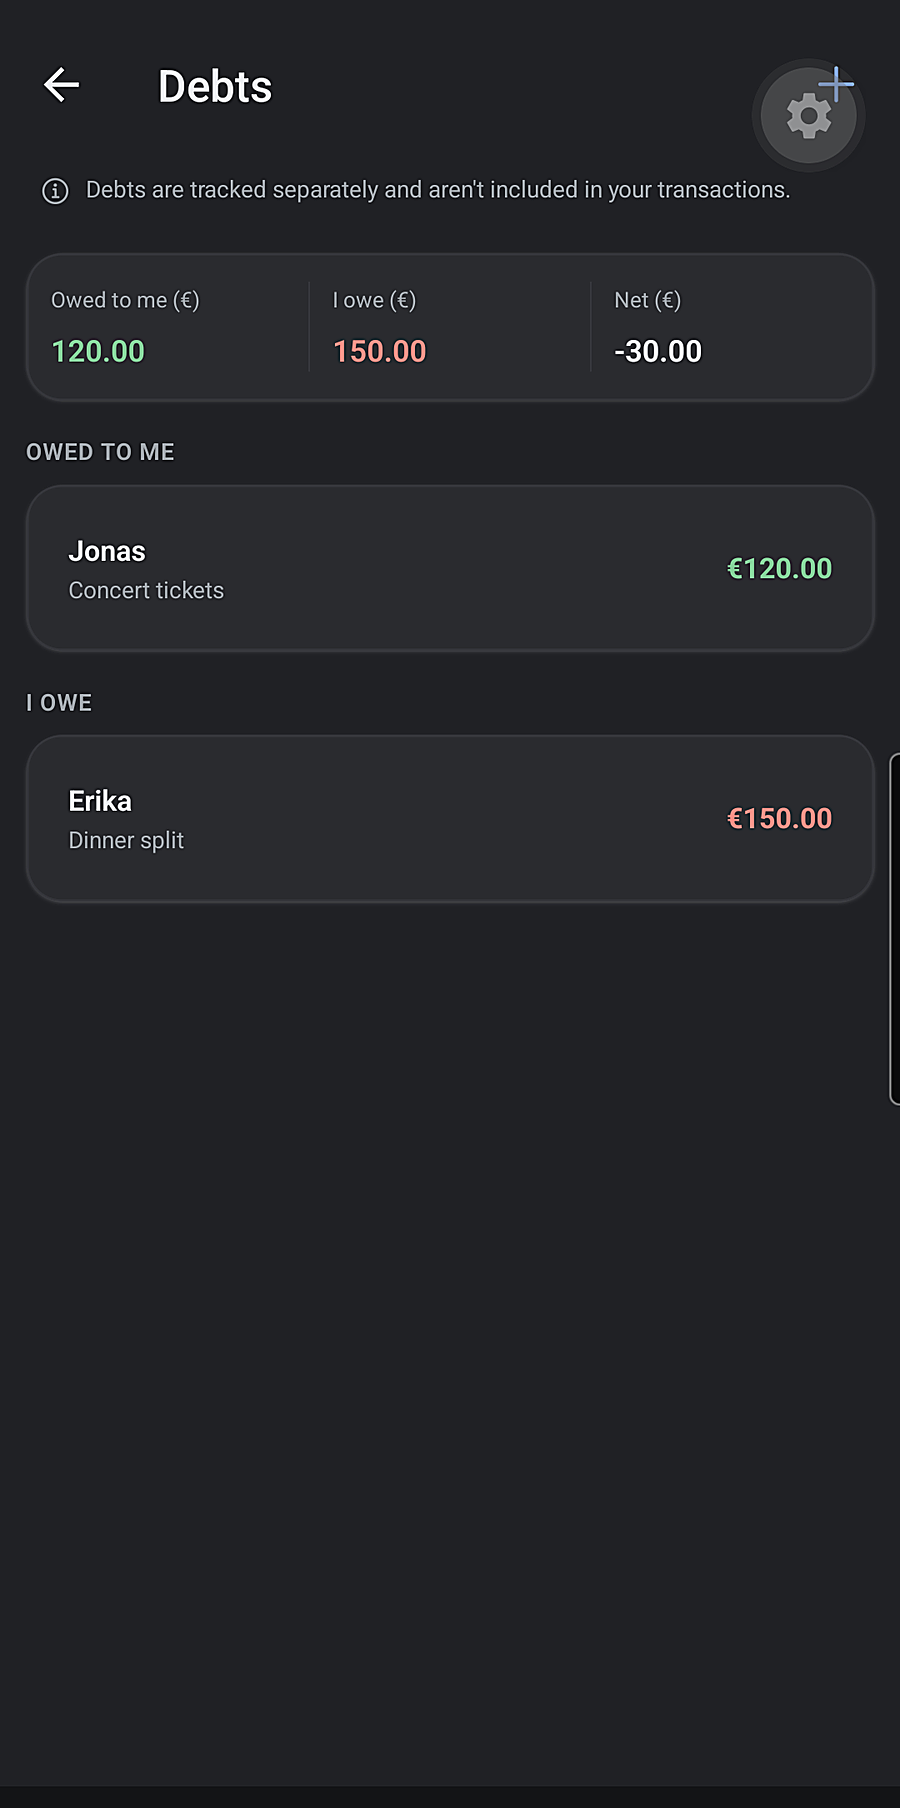Tap the I OWE section header

(x=59, y=703)
